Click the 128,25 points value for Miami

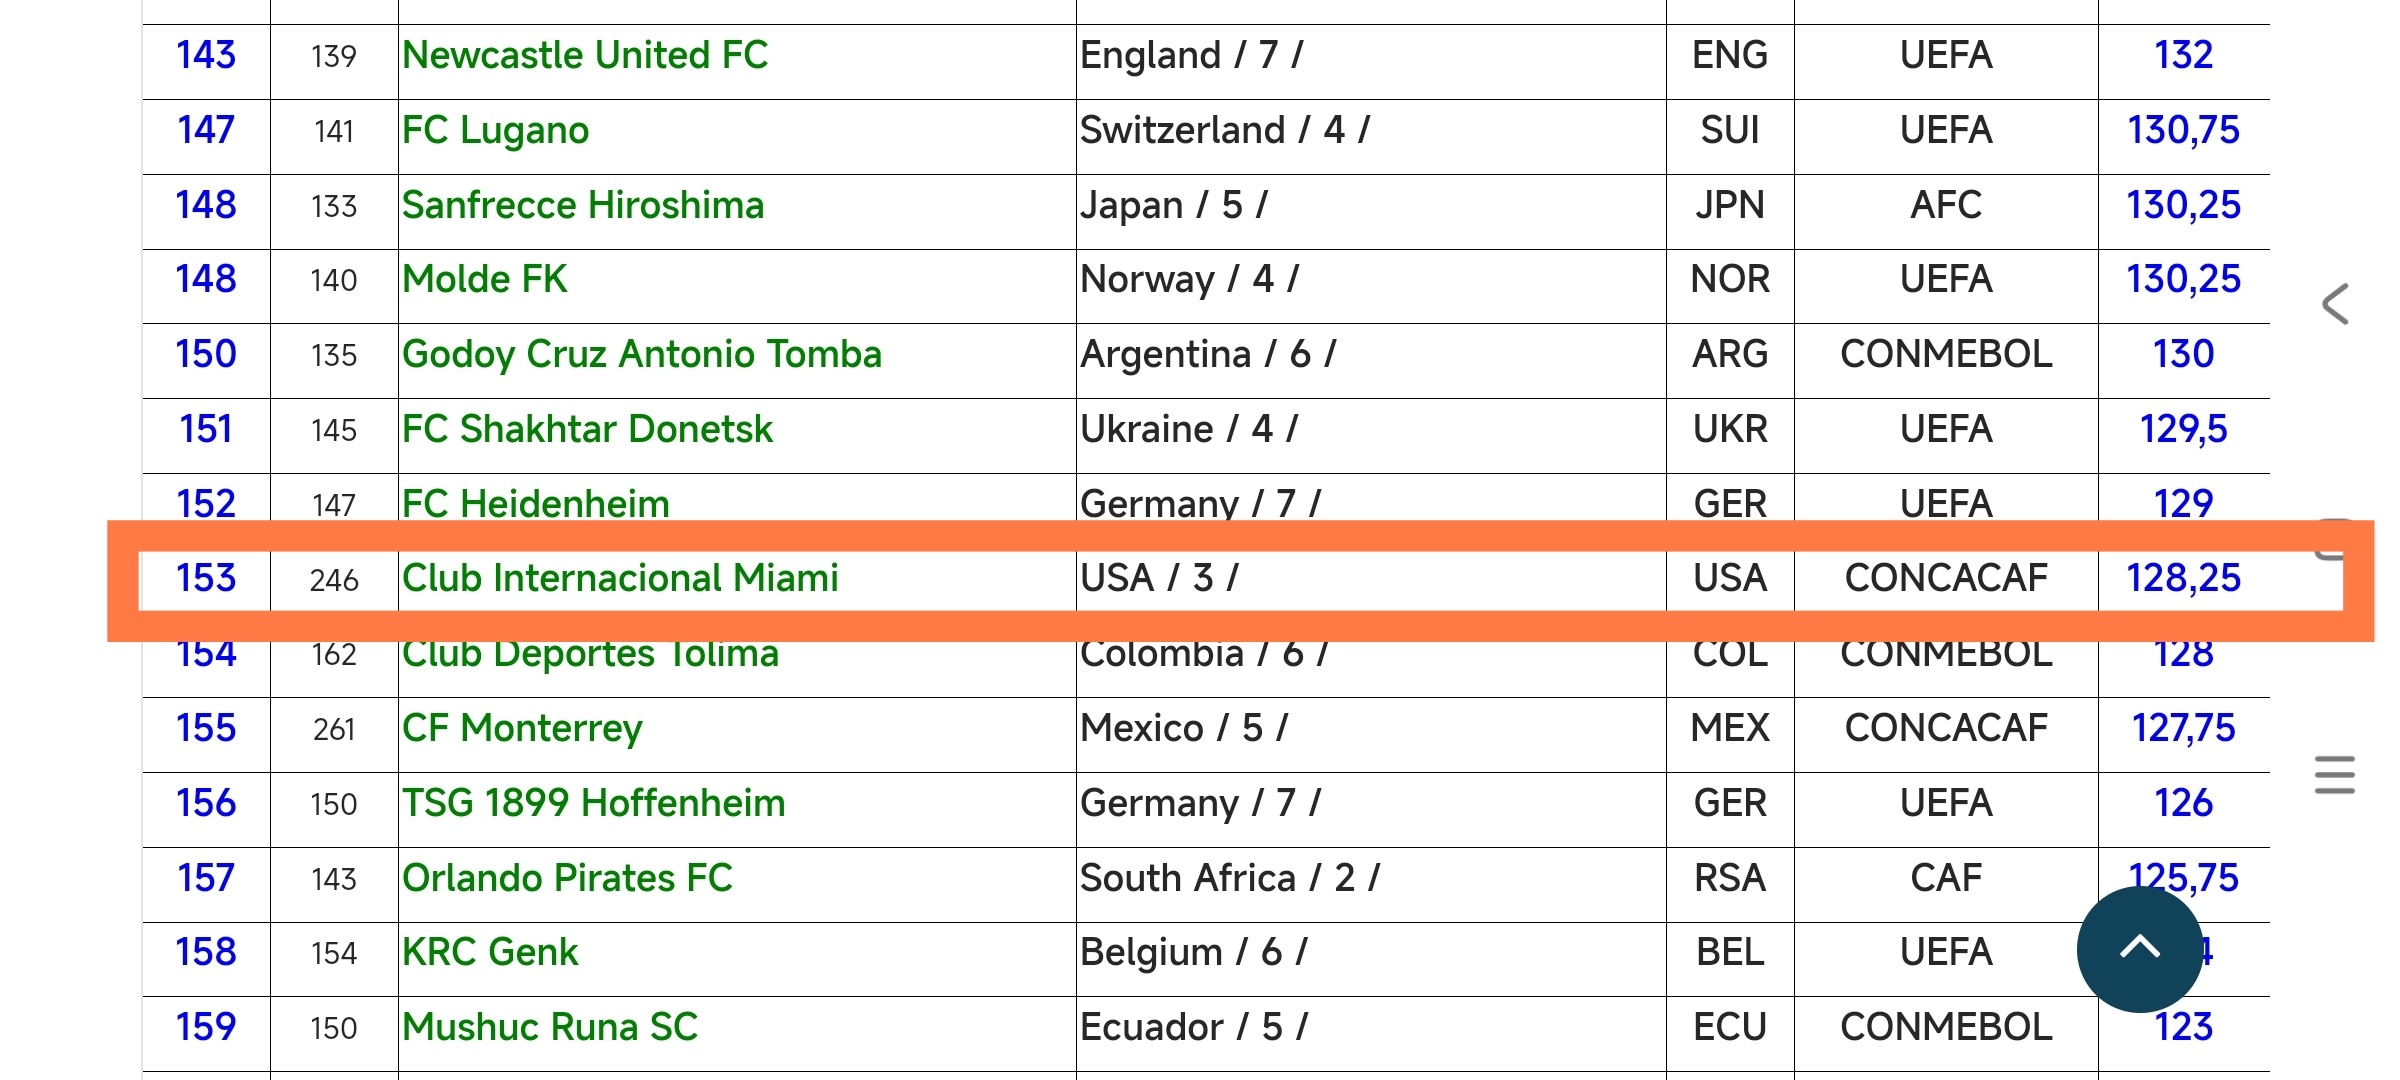click(x=2183, y=578)
